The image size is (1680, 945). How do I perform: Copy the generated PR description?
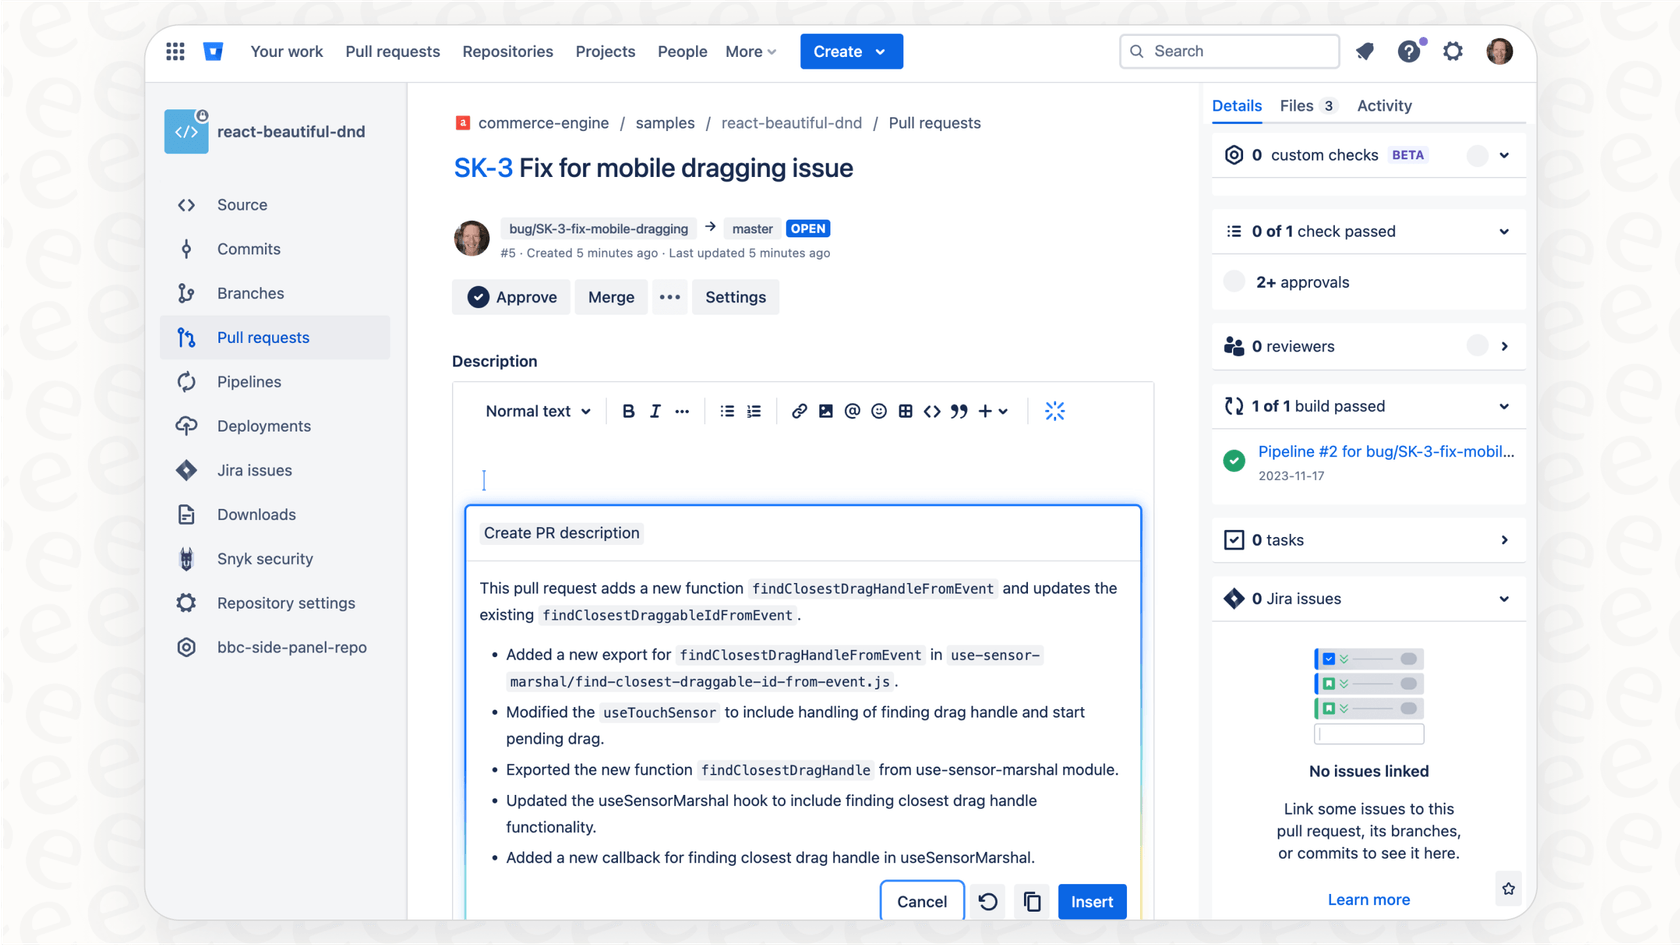pyautogui.click(x=1032, y=901)
